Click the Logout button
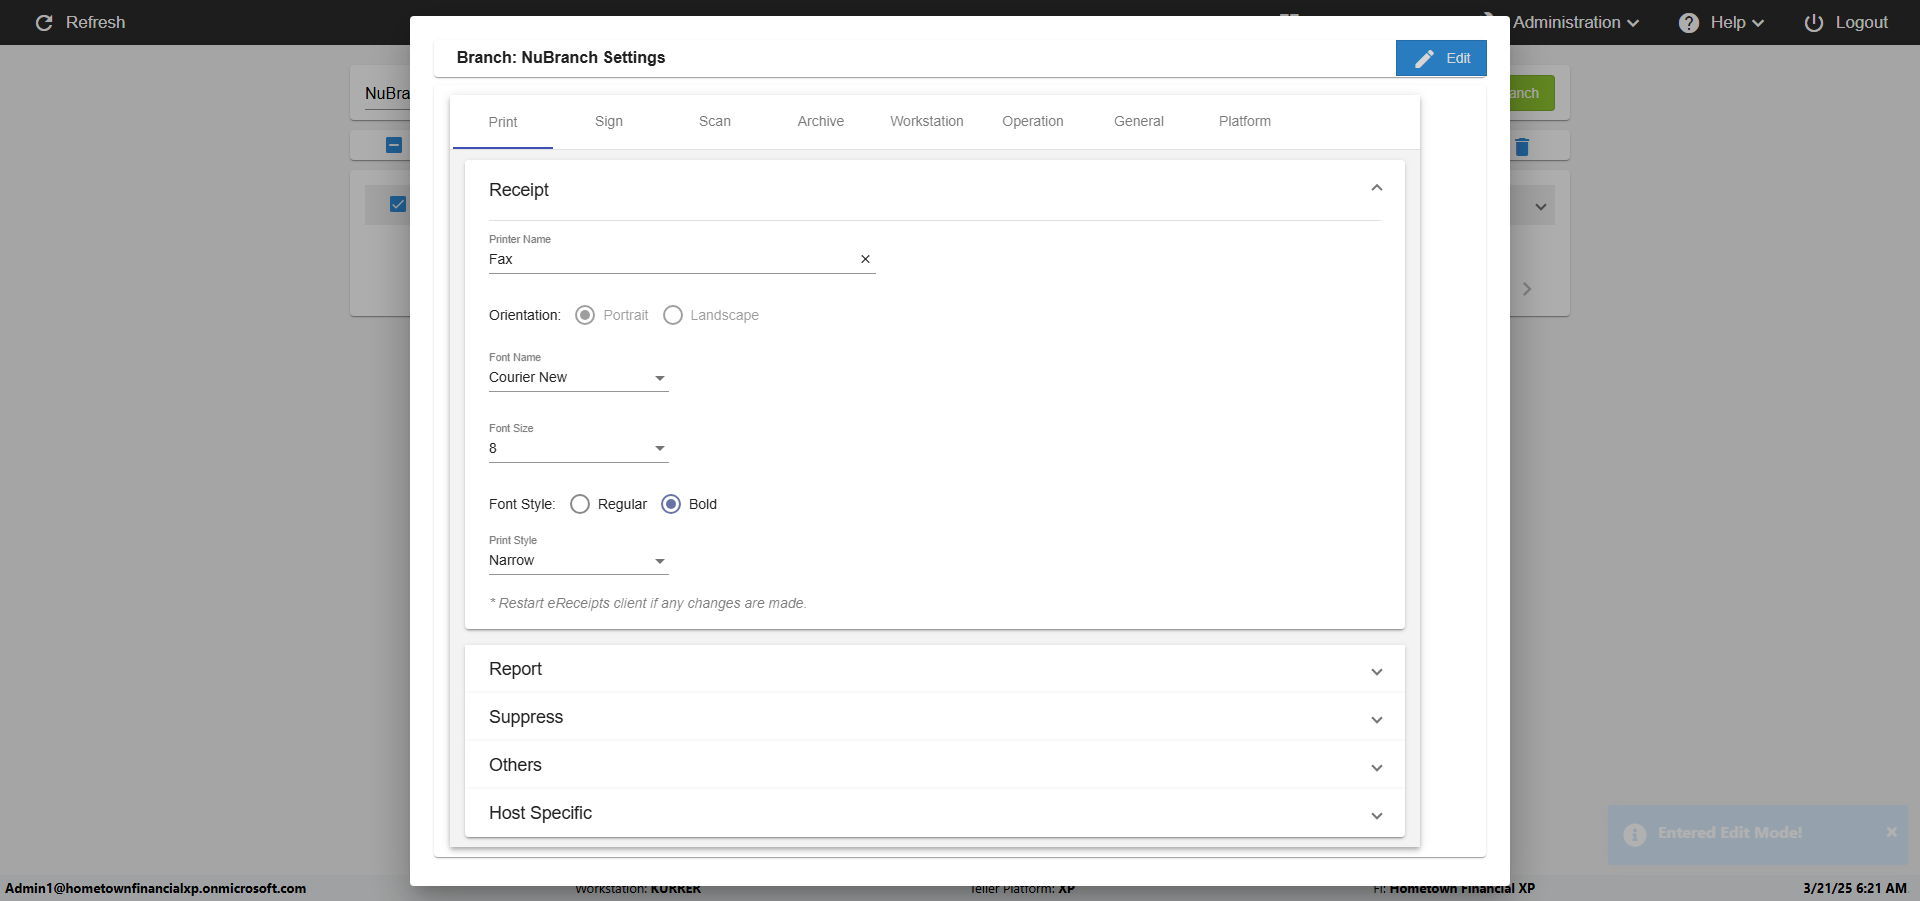This screenshot has width=1920, height=901. coord(1846,23)
